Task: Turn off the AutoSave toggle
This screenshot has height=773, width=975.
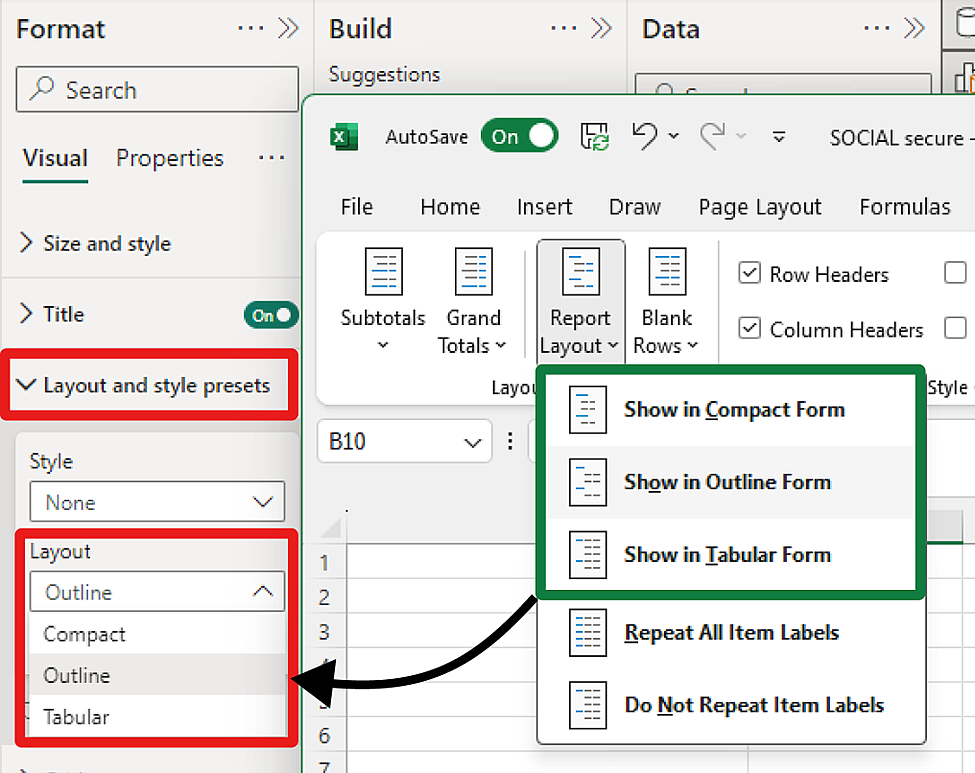Action: coord(520,137)
